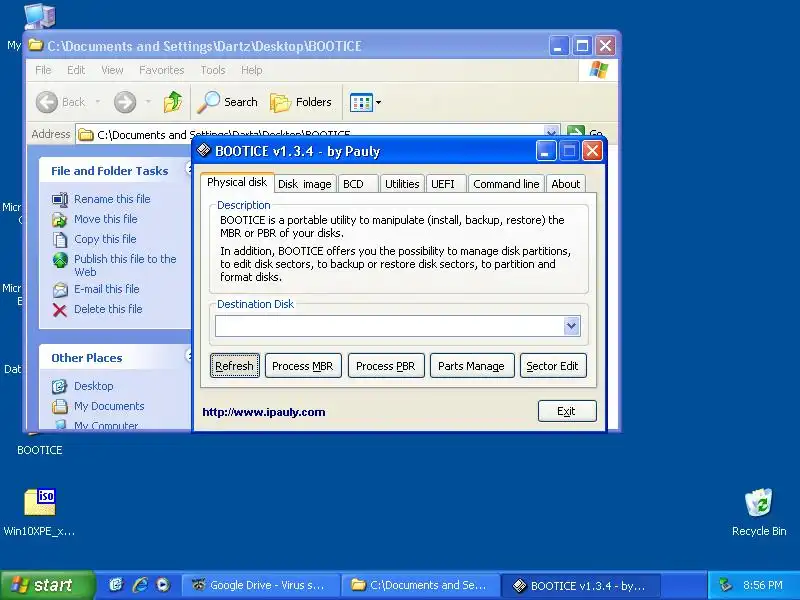Launch Internet Explorer from Quick Launch
800x600 pixels.
[139, 585]
